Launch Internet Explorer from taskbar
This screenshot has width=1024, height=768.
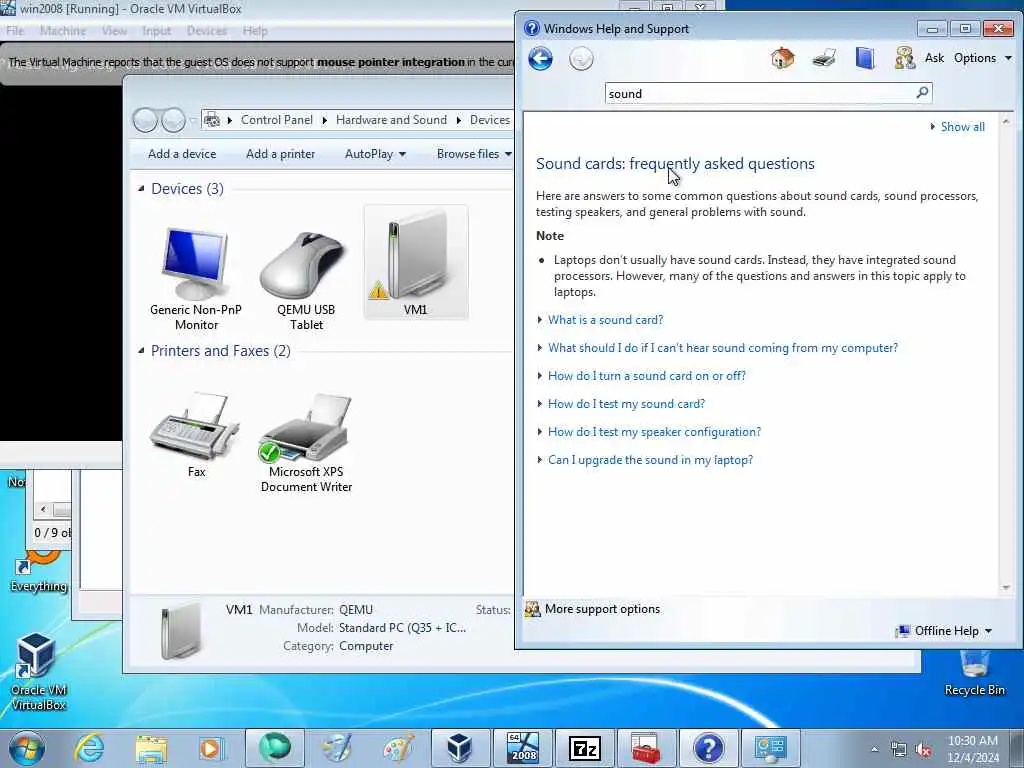pos(89,748)
